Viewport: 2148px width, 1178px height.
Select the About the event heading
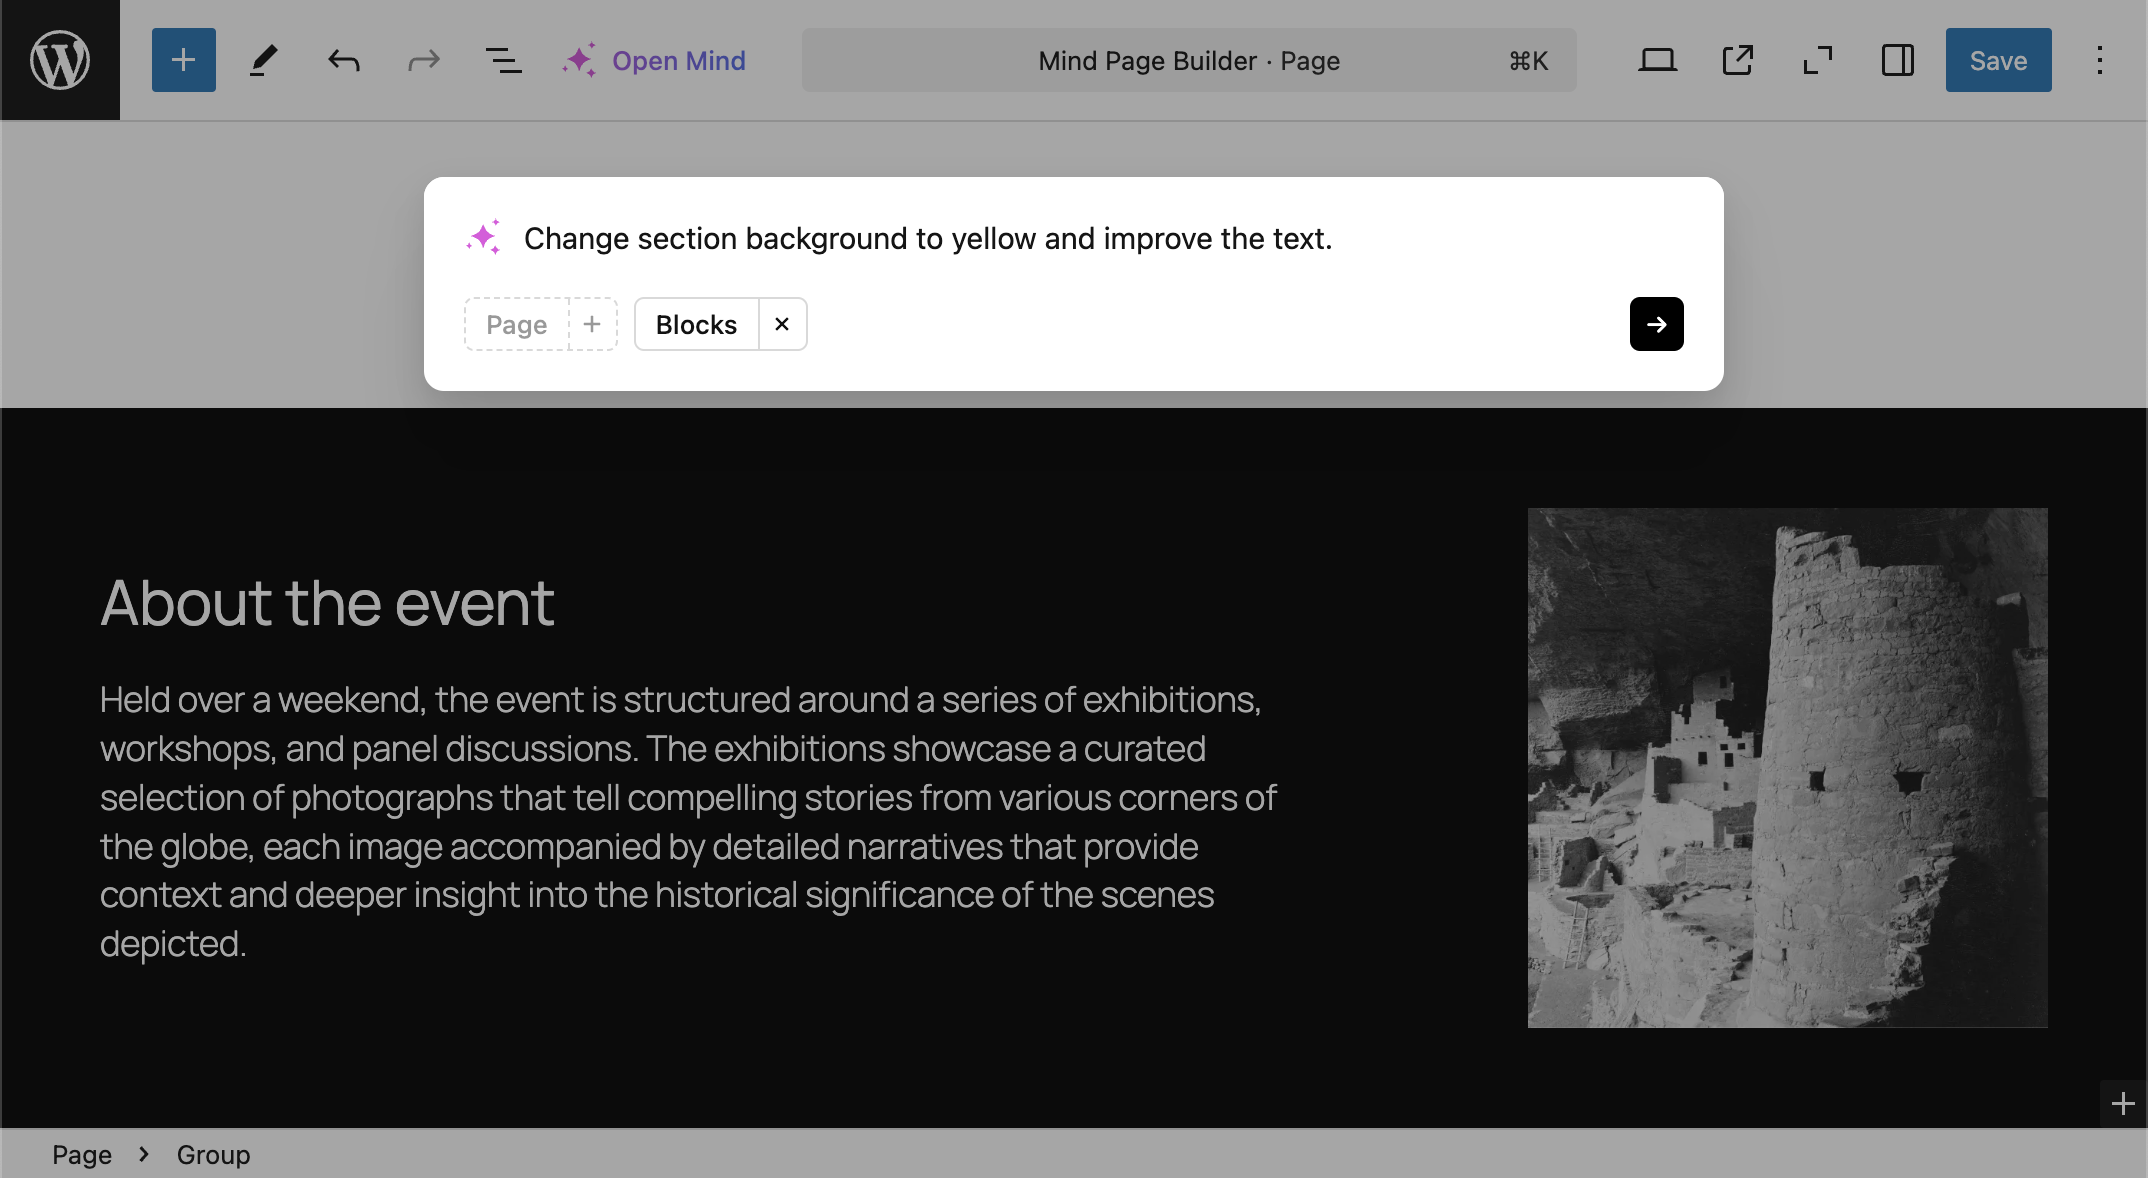point(327,603)
